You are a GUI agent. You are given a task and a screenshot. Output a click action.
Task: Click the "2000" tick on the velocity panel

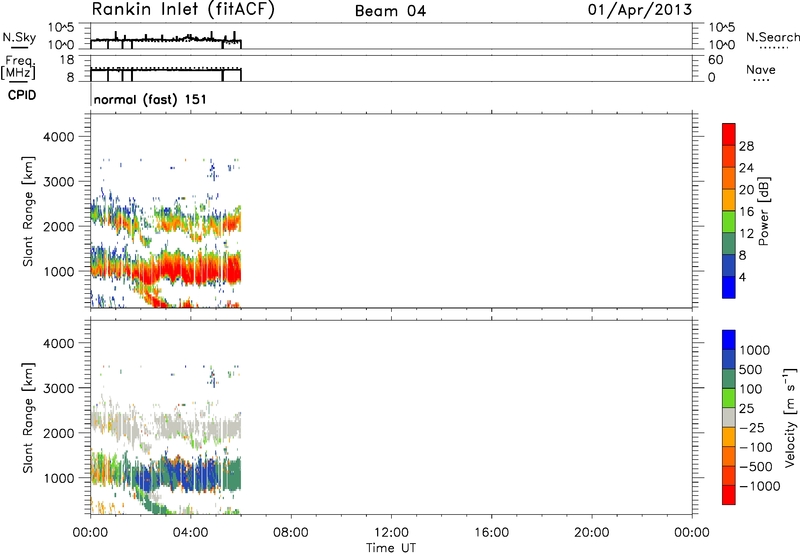[58, 433]
